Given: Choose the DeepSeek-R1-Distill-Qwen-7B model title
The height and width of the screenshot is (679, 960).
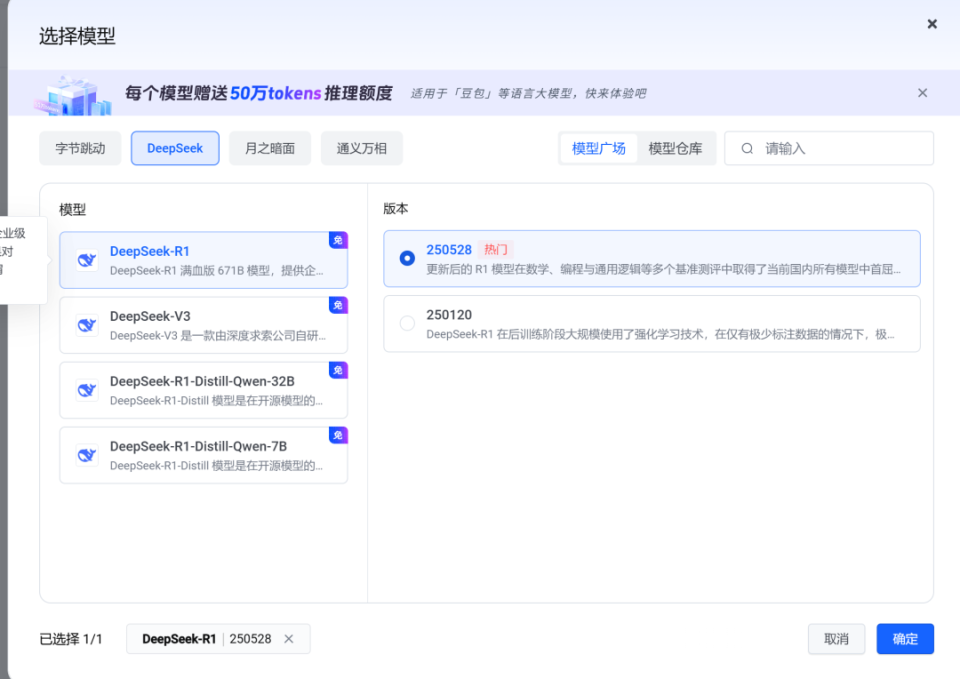Looking at the screenshot, I should (x=198, y=446).
